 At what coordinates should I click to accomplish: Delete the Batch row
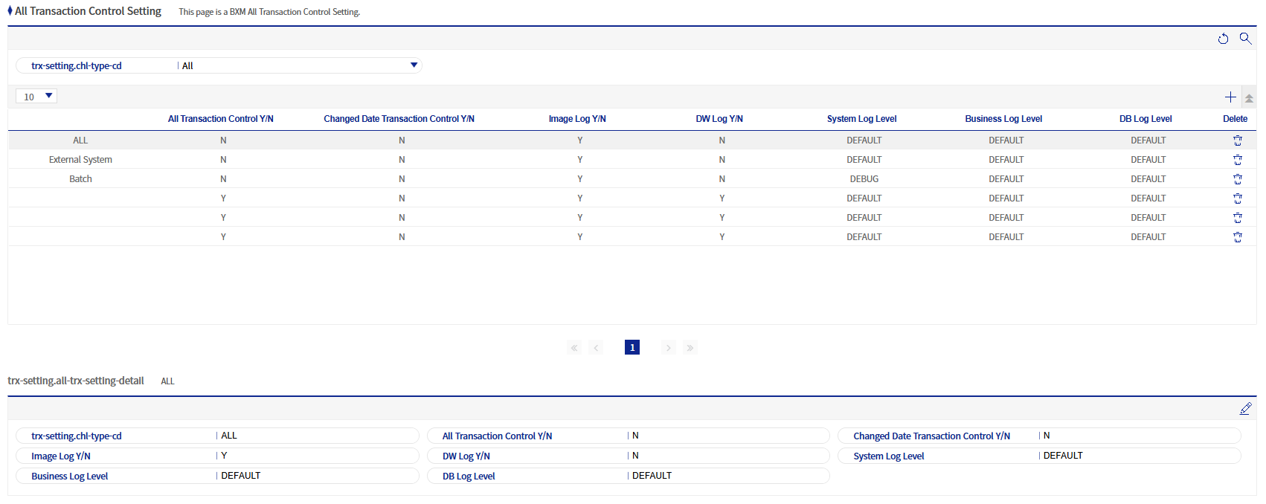pyautogui.click(x=1237, y=179)
